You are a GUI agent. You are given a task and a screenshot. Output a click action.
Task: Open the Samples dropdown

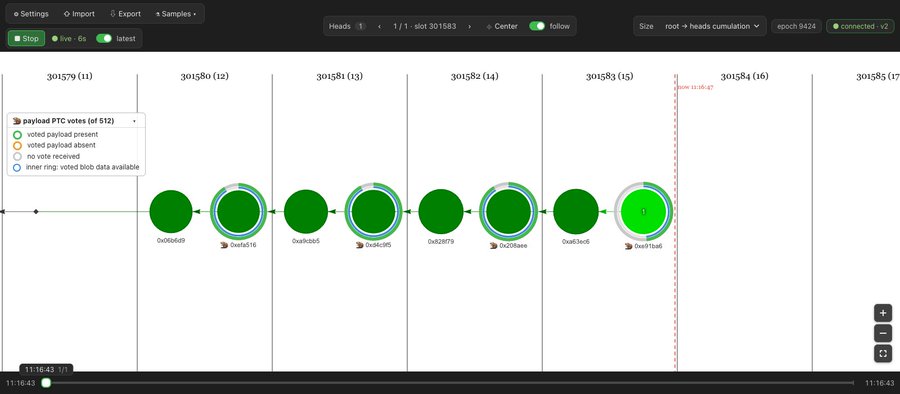(x=176, y=14)
